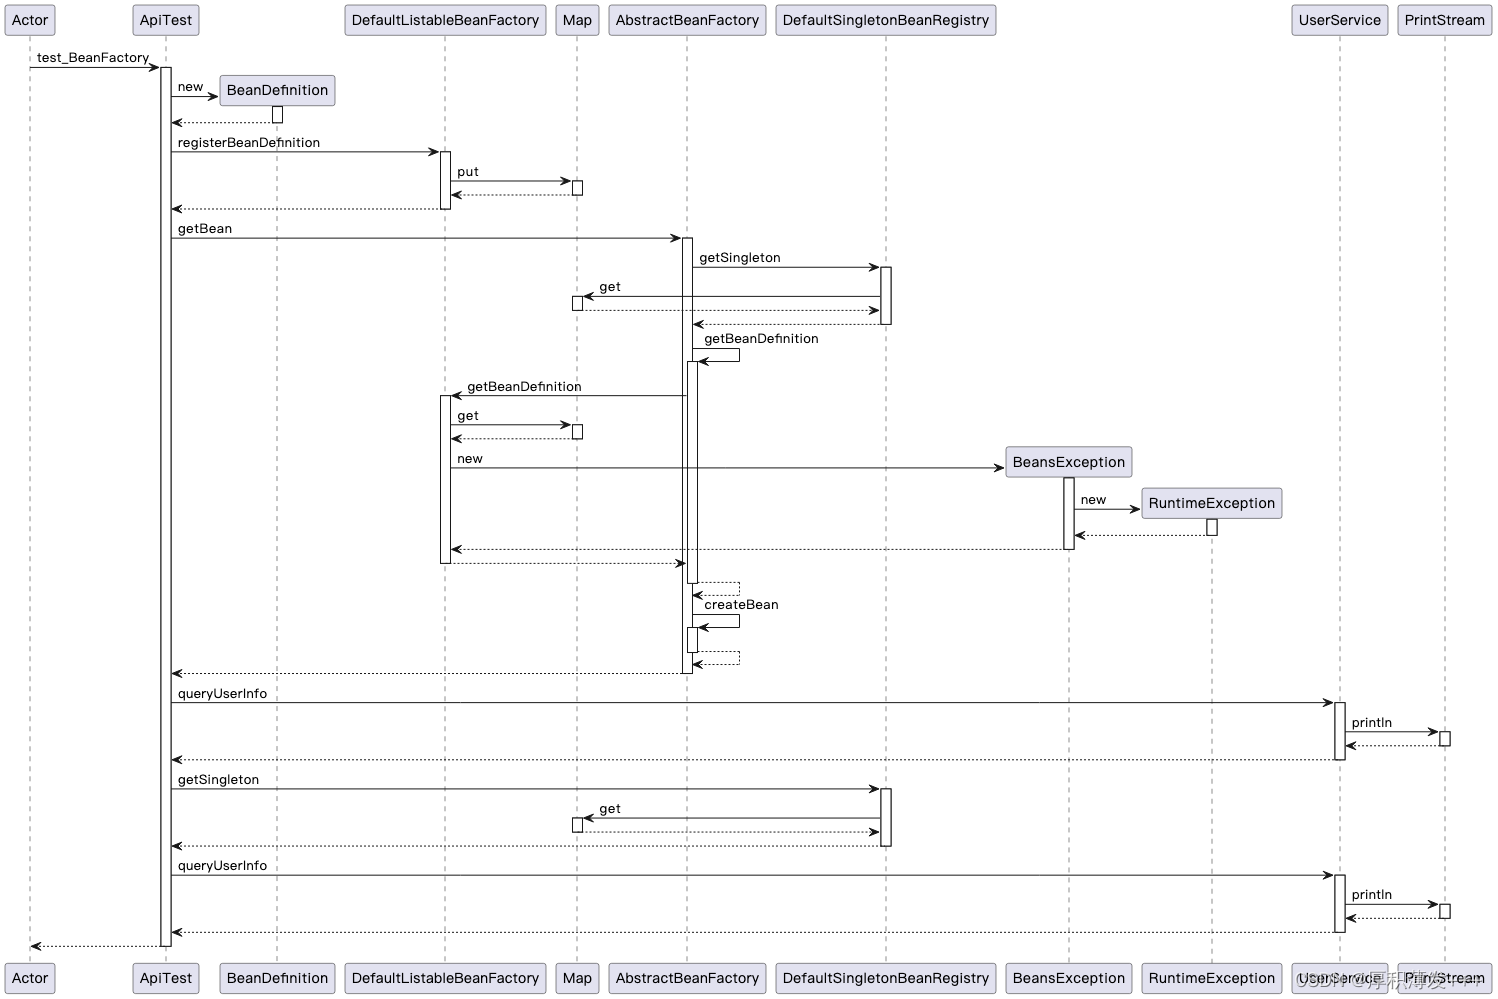The width and height of the screenshot is (1498, 999).
Task: Click the BeansException box in the footer row
Action: point(1069,978)
